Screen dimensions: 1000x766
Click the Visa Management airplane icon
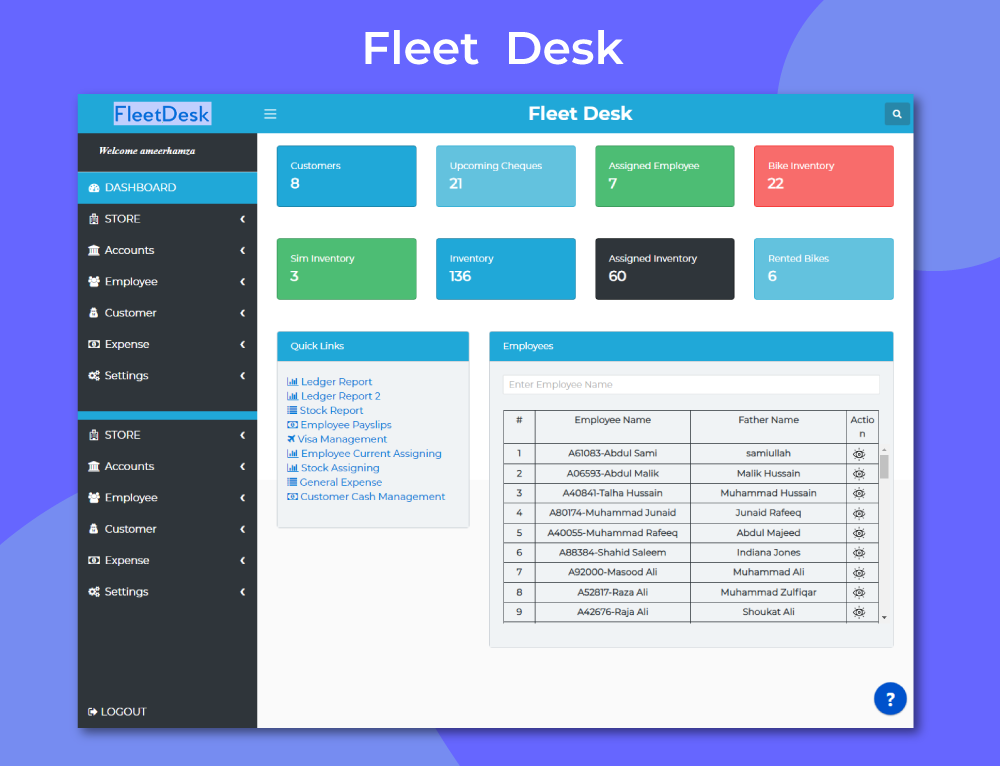291,439
